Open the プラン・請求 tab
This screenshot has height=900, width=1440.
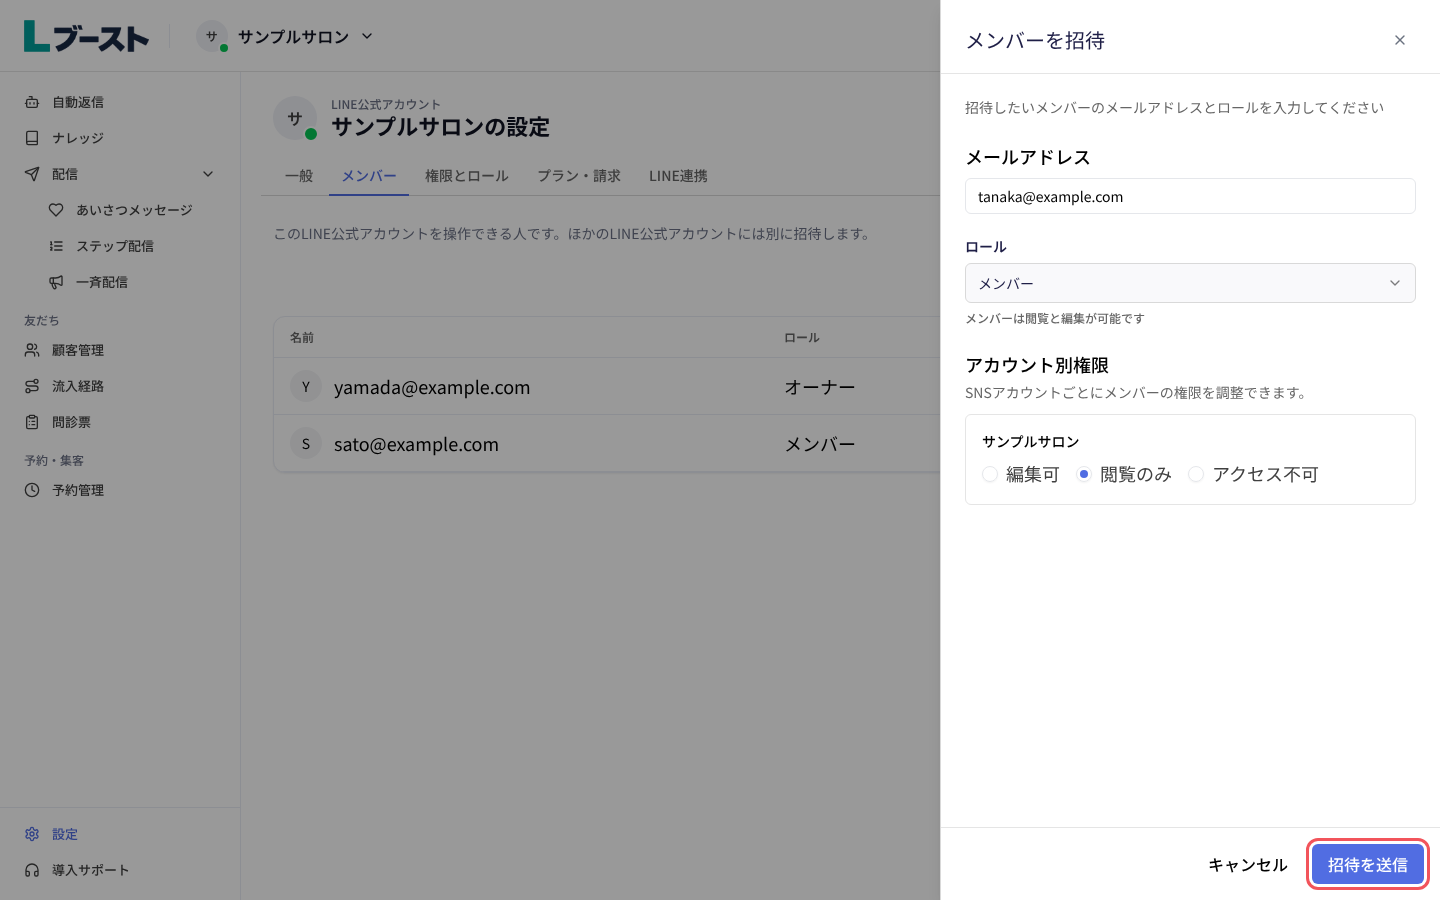click(x=579, y=176)
